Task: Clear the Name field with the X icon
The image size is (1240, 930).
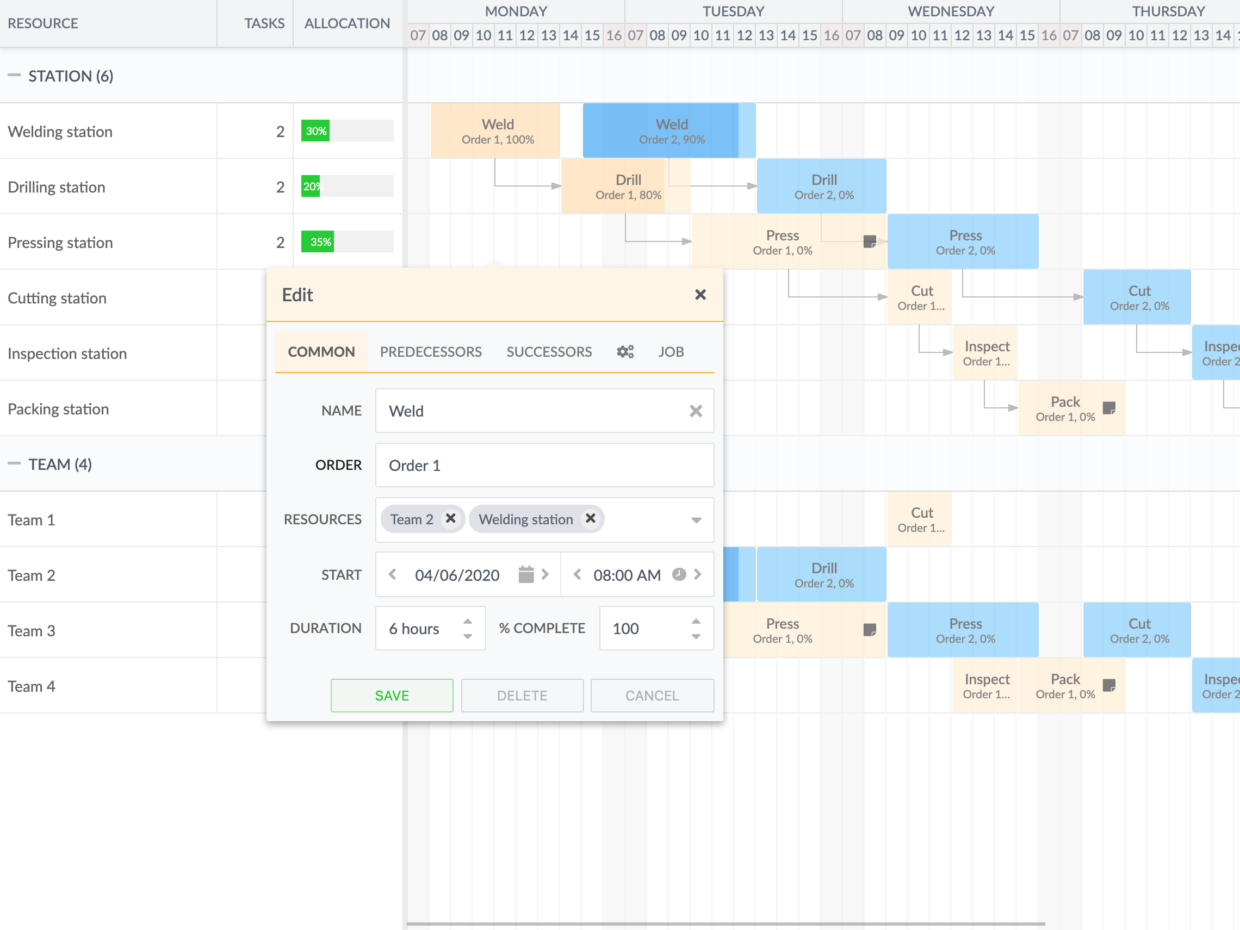Action: [695, 411]
